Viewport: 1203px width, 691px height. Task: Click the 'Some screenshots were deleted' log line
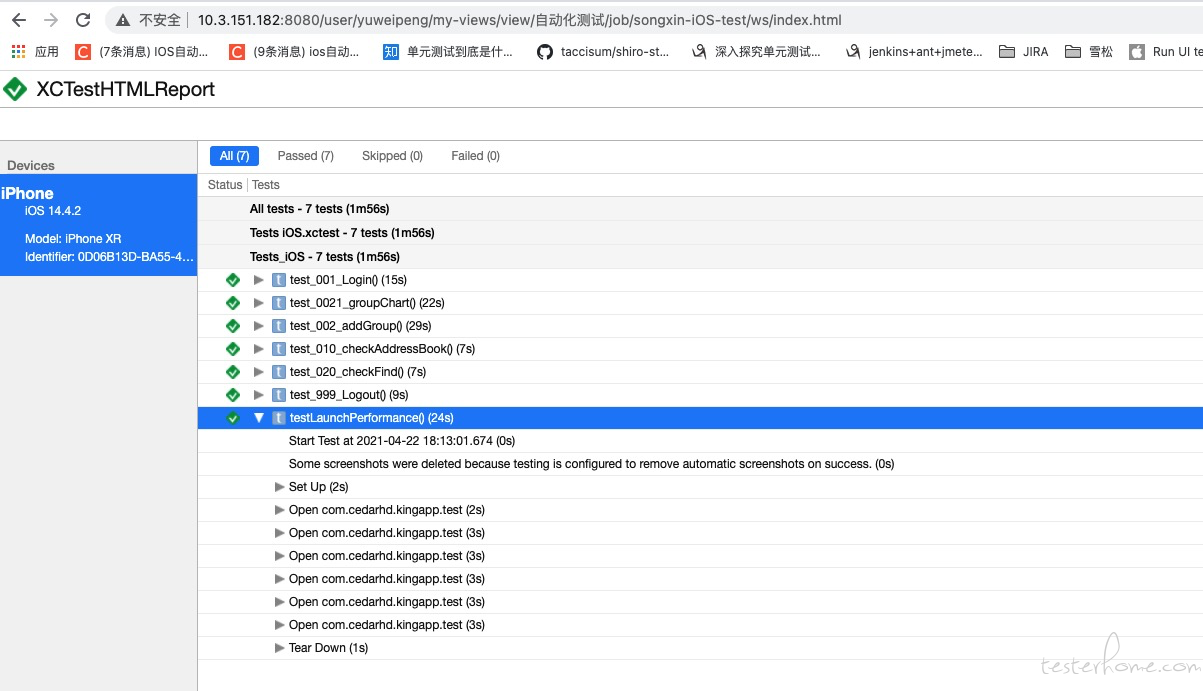tap(591, 464)
